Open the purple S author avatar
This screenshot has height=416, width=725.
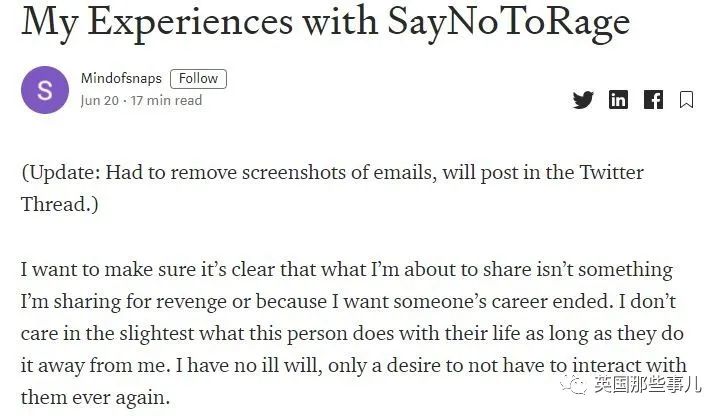pyautogui.click(x=45, y=90)
